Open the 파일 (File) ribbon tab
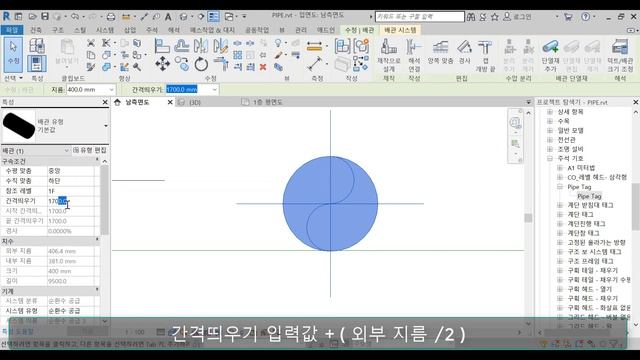 (12, 30)
